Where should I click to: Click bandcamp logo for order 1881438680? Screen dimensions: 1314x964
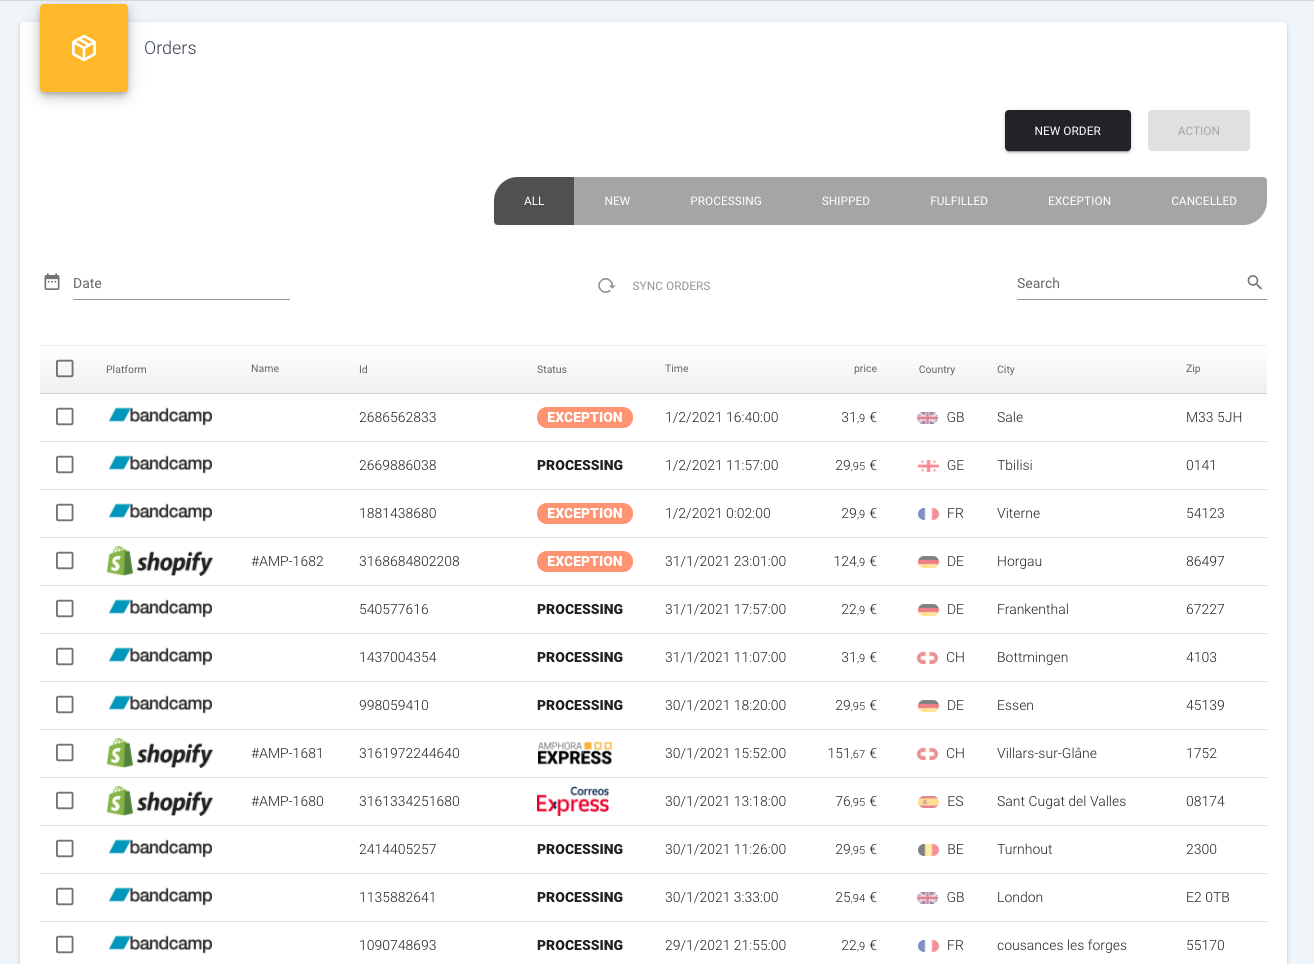tap(160, 512)
